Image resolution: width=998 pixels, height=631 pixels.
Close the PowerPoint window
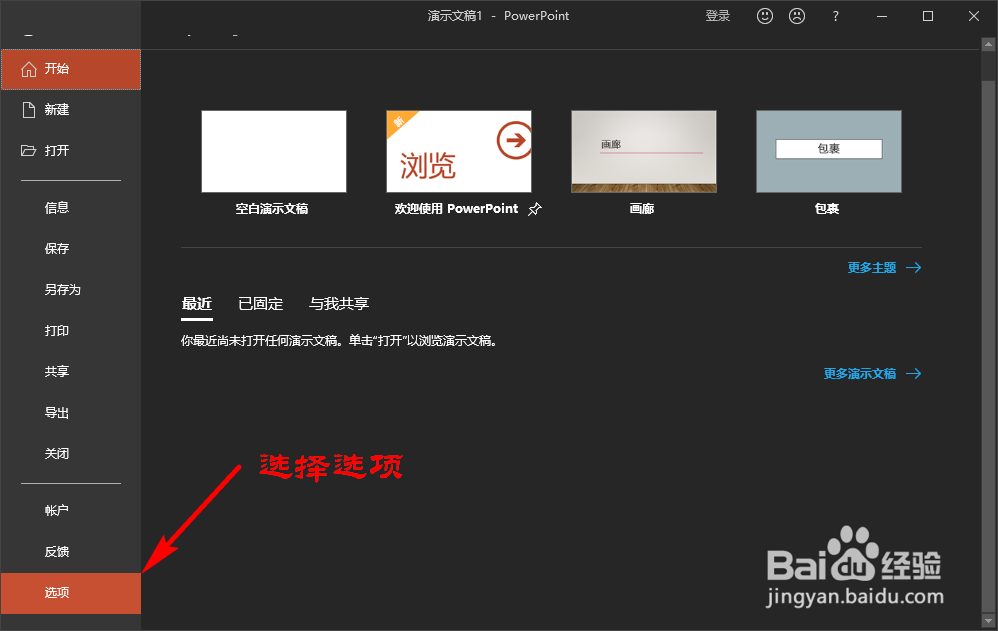pyautogui.click(x=974, y=17)
